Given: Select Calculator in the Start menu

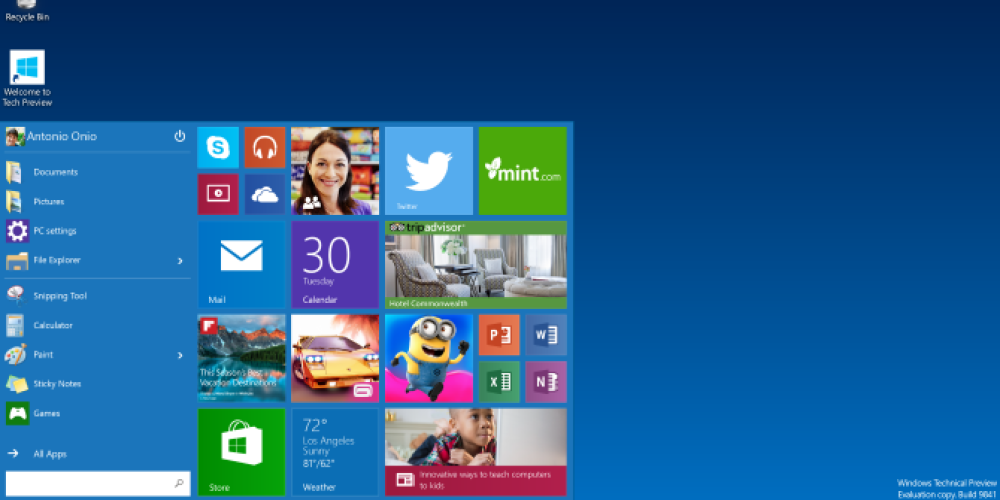Looking at the screenshot, I should (x=52, y=325).
